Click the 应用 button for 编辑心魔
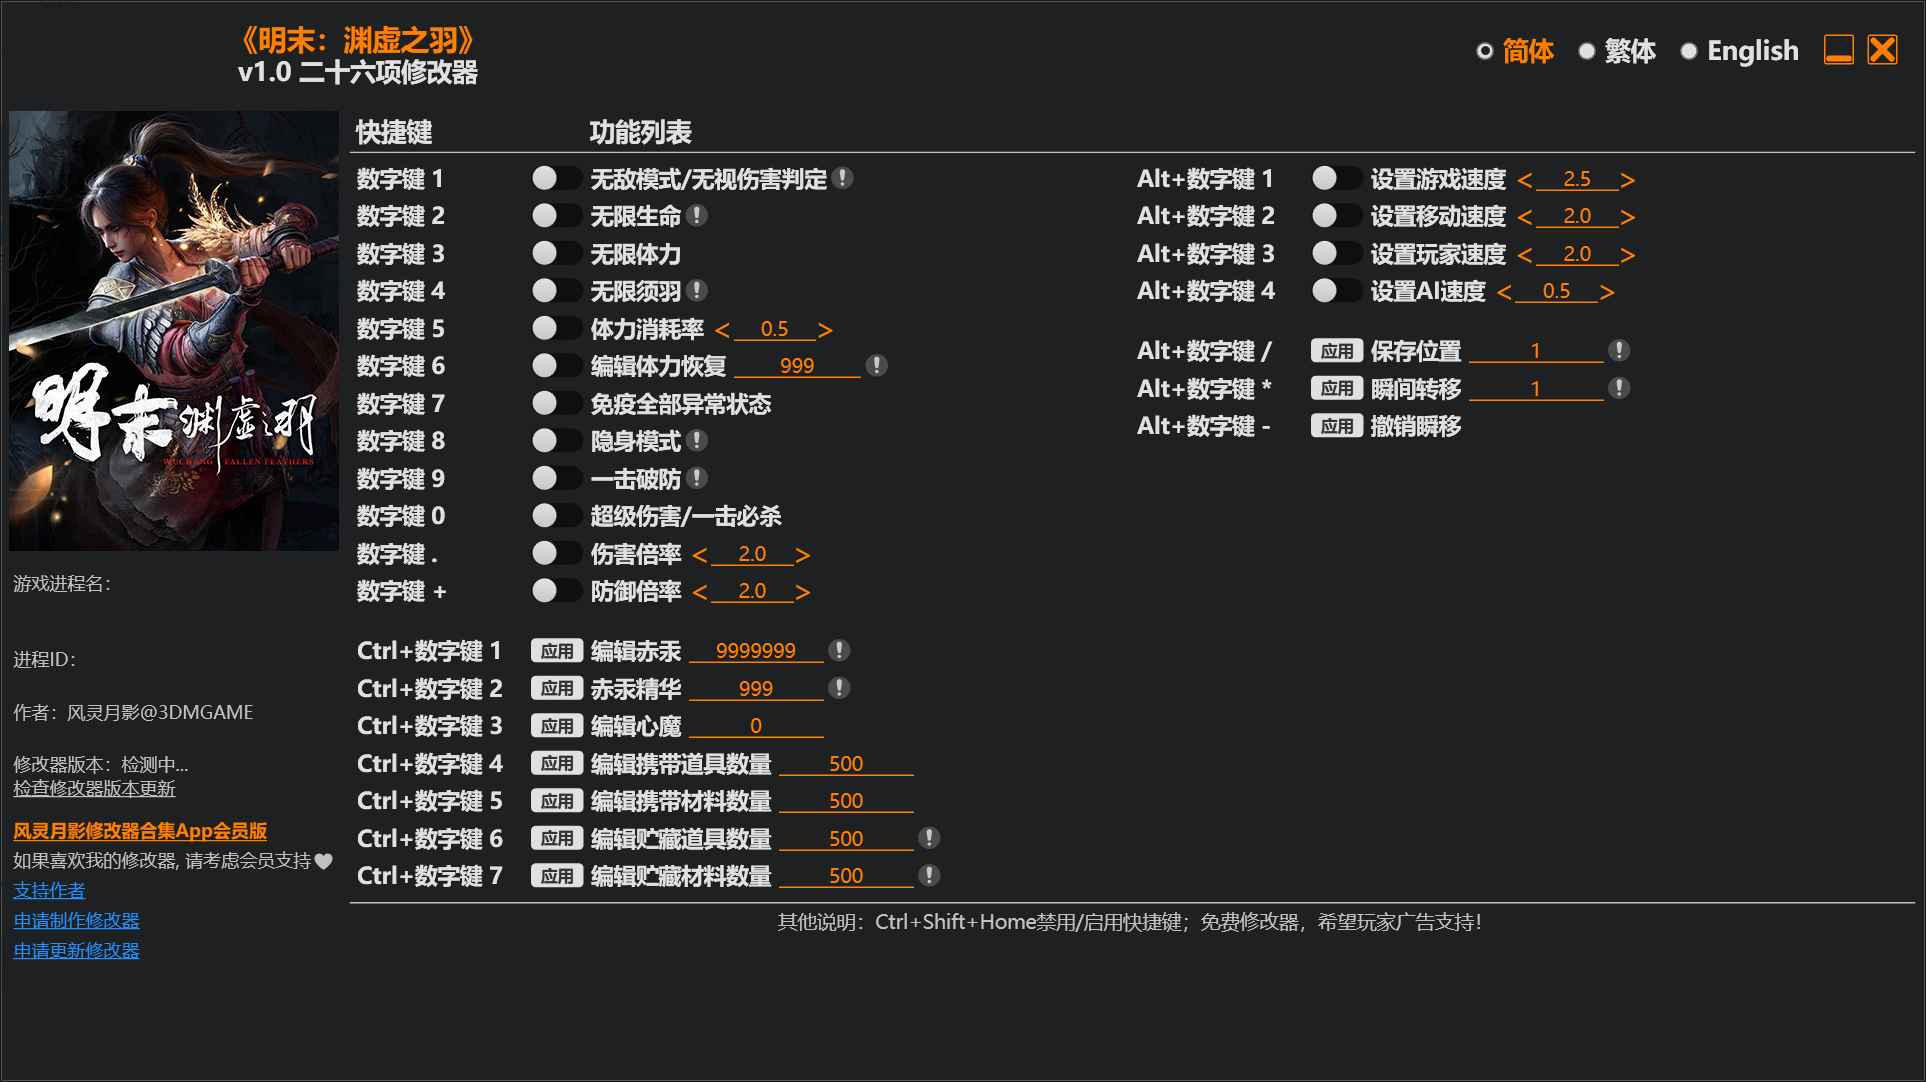 point(558,725)
